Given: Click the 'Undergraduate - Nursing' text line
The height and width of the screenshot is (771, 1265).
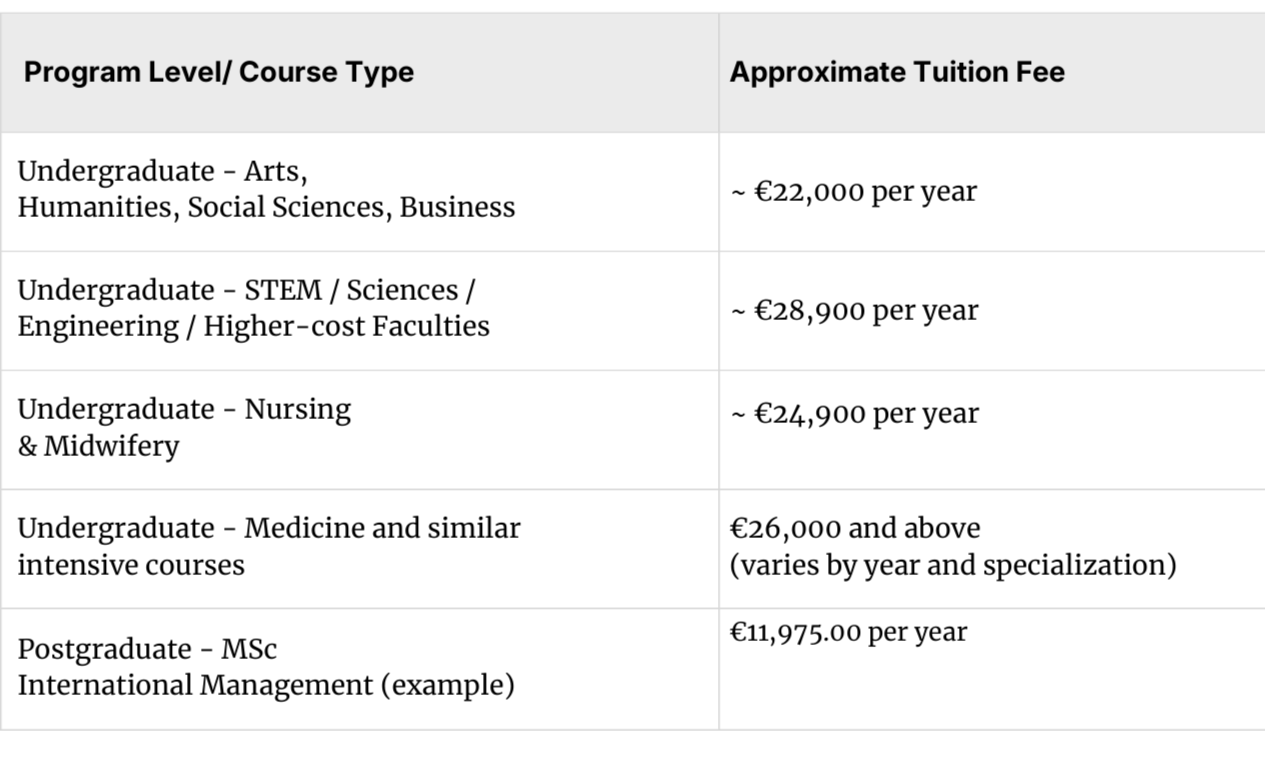Looking at the screenshot, I should pos(184,409).
